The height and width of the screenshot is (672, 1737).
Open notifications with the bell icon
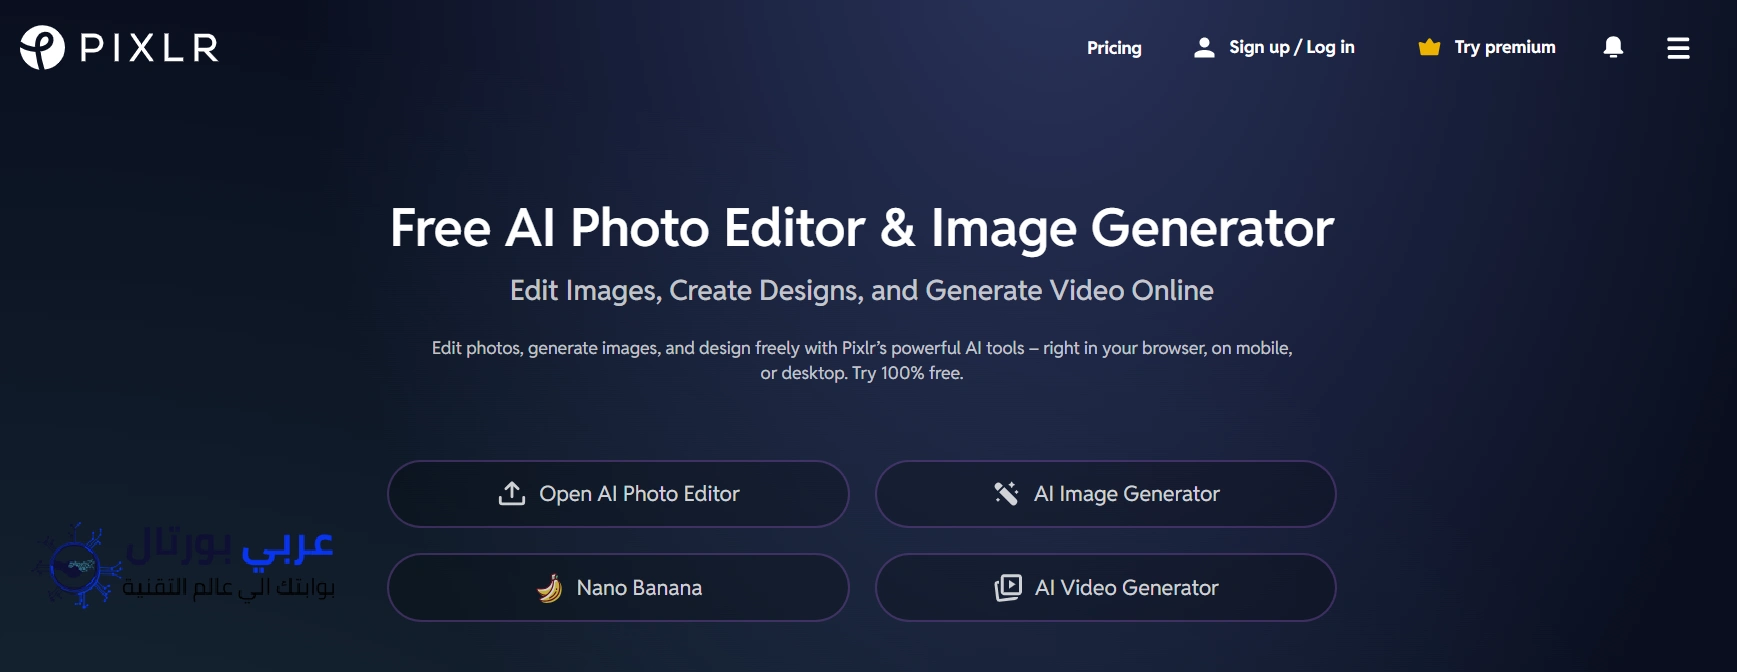coord(1613,47)
